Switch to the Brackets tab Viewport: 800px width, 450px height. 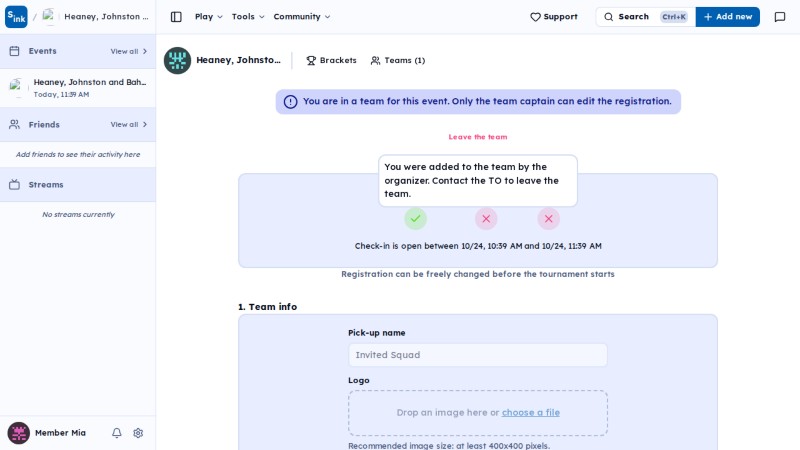(x=331, y=60)
